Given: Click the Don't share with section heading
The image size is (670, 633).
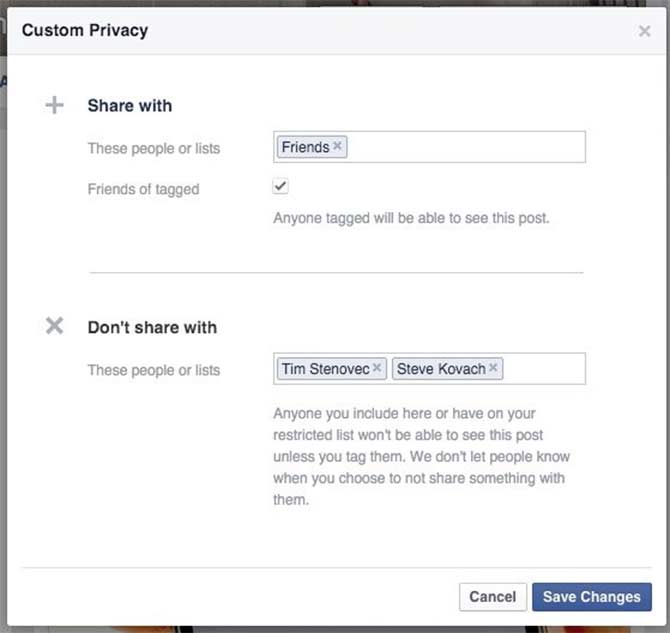Looking at the screenshot, I should click(x=152, y=327).
